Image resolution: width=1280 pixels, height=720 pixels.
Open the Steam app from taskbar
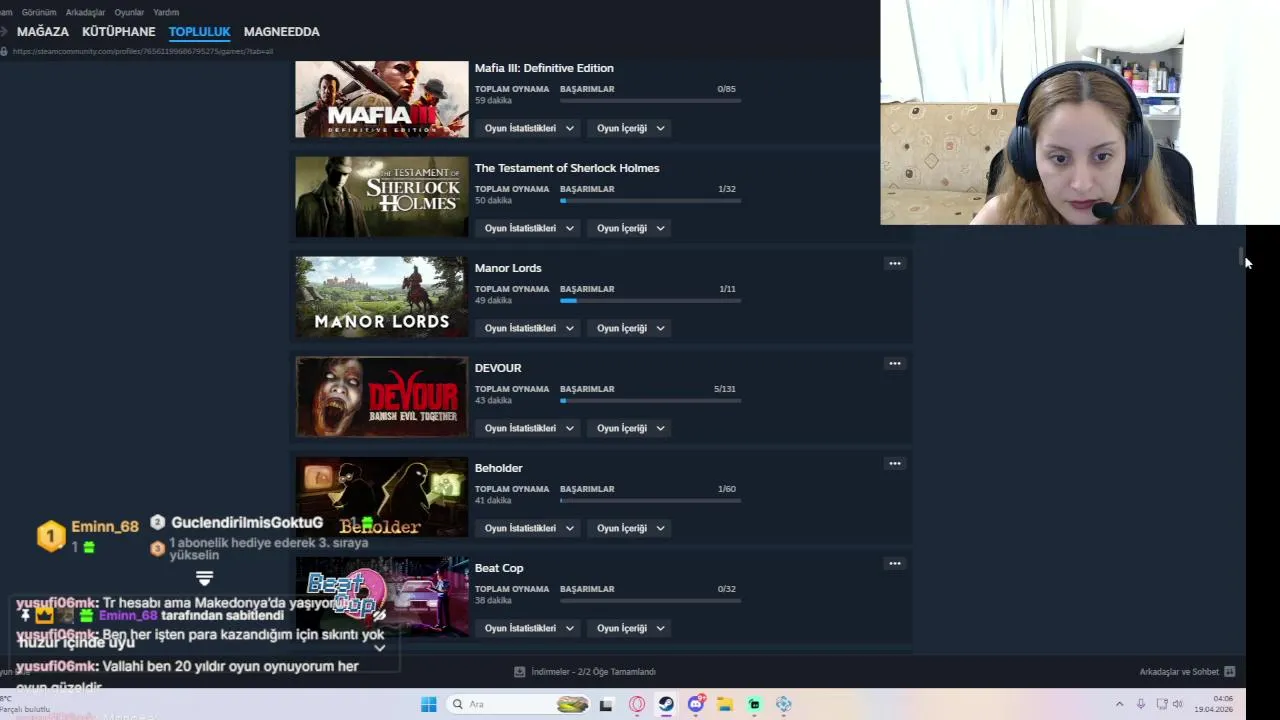pyautogui.click(x=666, y=704)
